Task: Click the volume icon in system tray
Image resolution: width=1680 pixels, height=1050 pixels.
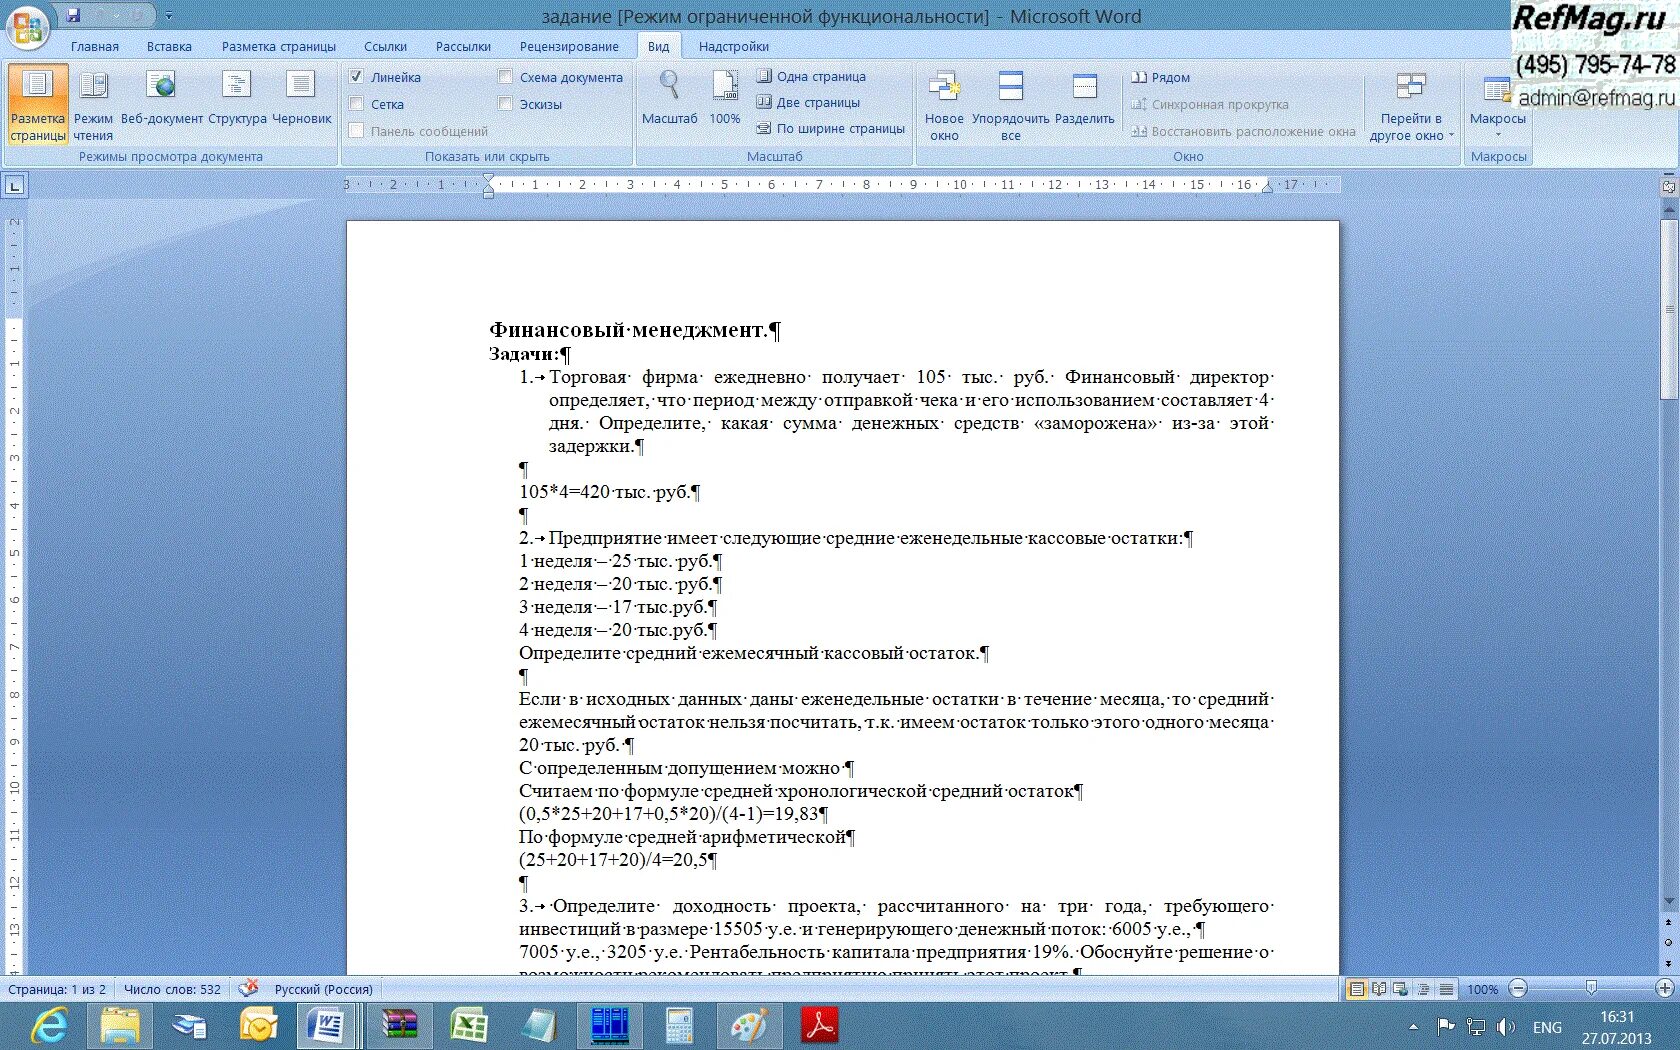Action: 1505,1027
